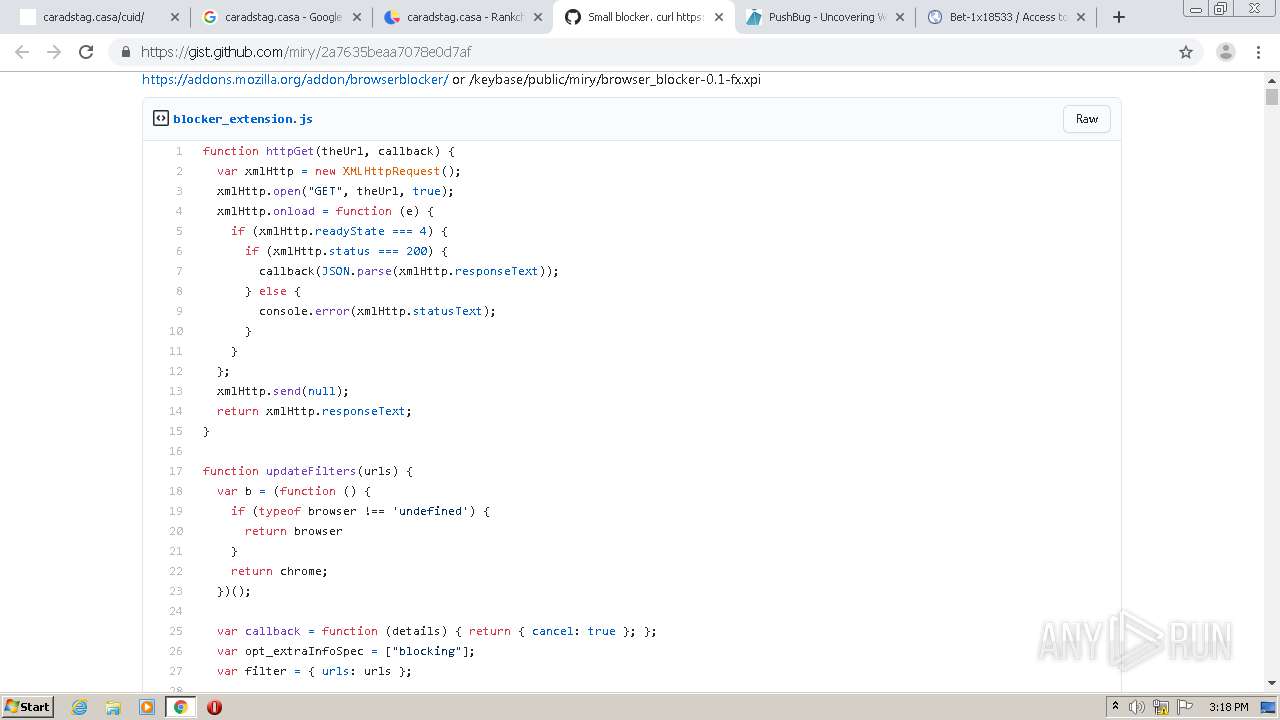Open the taskbar clock showing 3:18 PM
This screenshot has width=1280, height=720.
point(1228,707)
